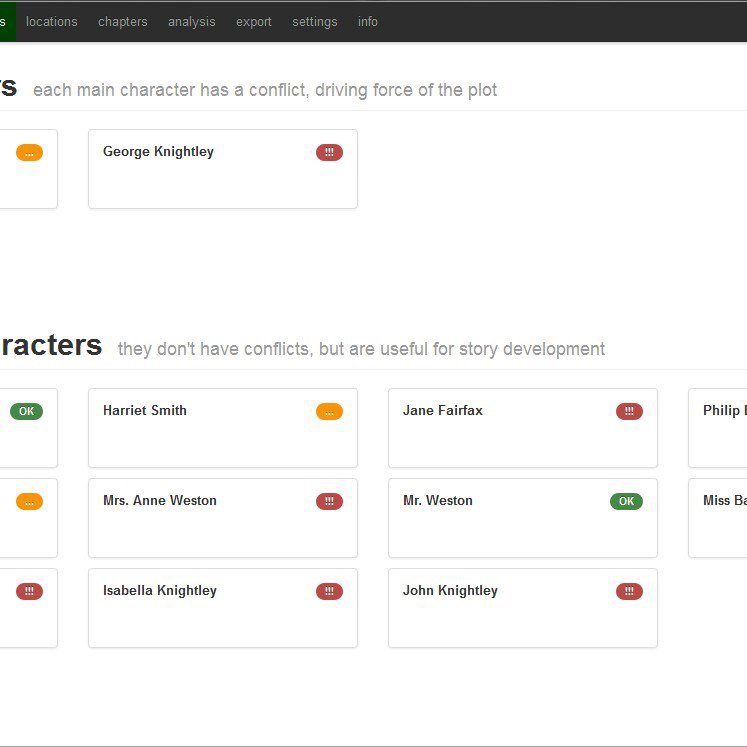747x747 pixels.
Task: Open the George Knightley character name
Action: pos(158,151)
